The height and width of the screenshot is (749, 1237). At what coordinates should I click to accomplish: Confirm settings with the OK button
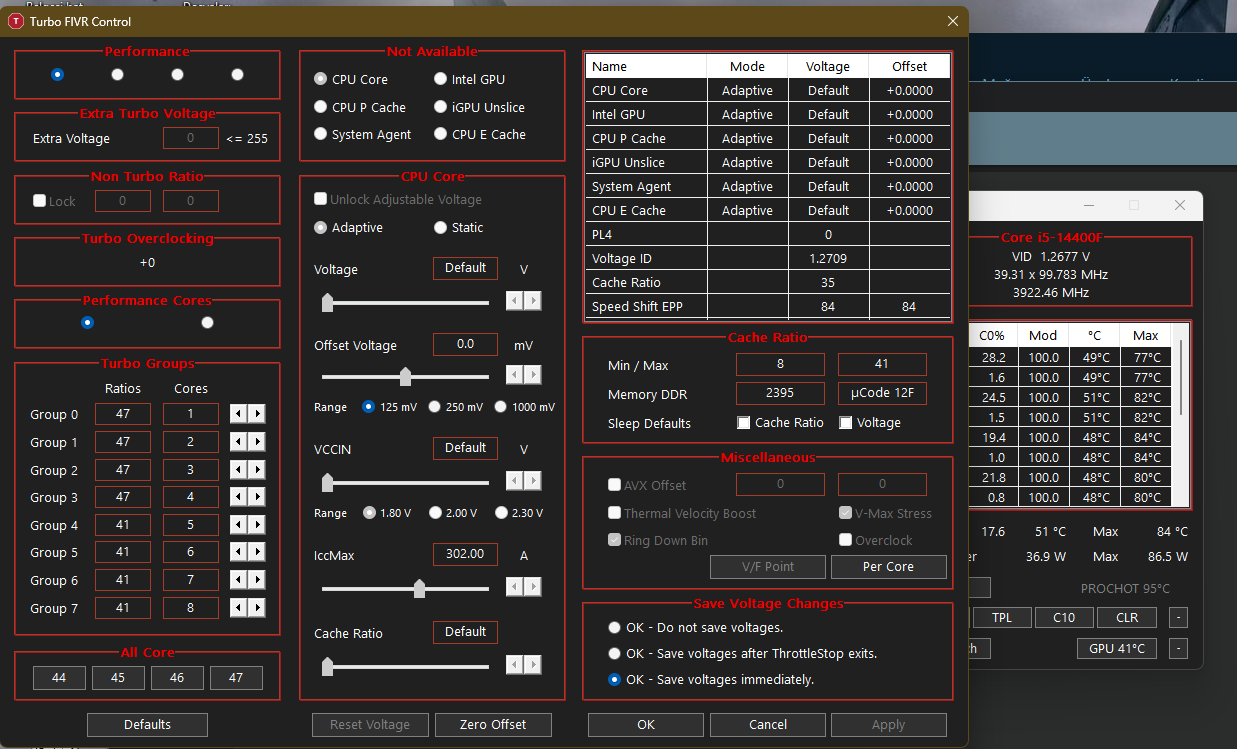tap(646, 725)
